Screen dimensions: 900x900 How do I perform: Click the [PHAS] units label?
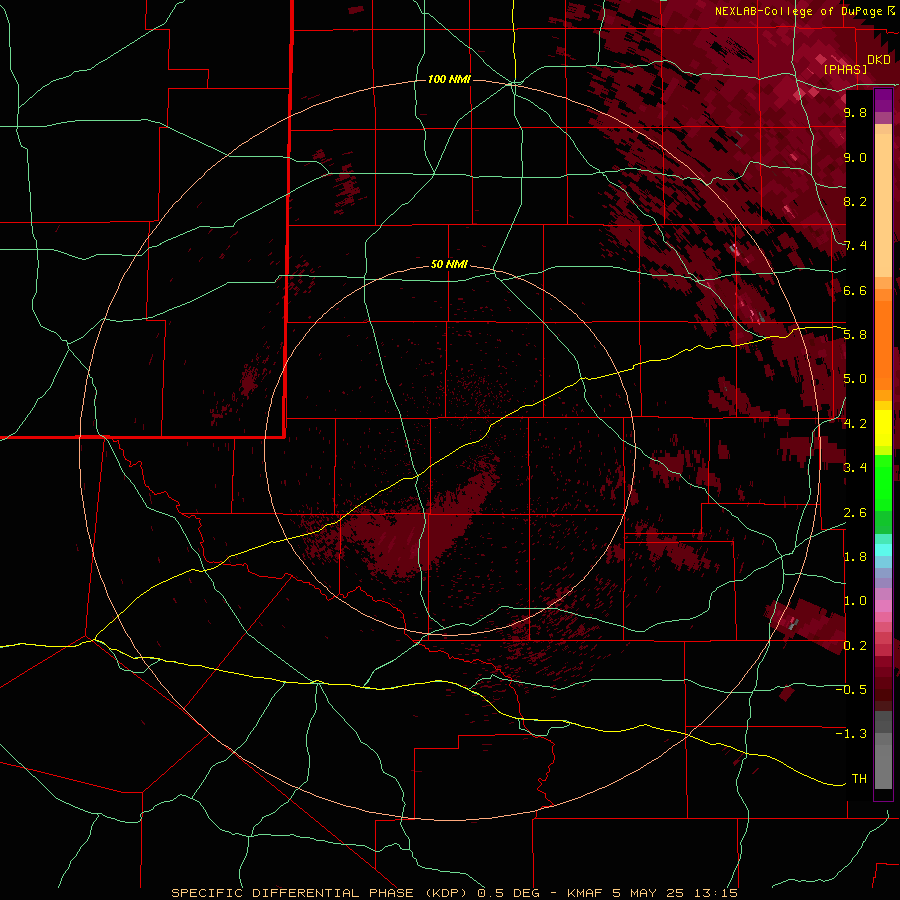[x=845, y=69]
